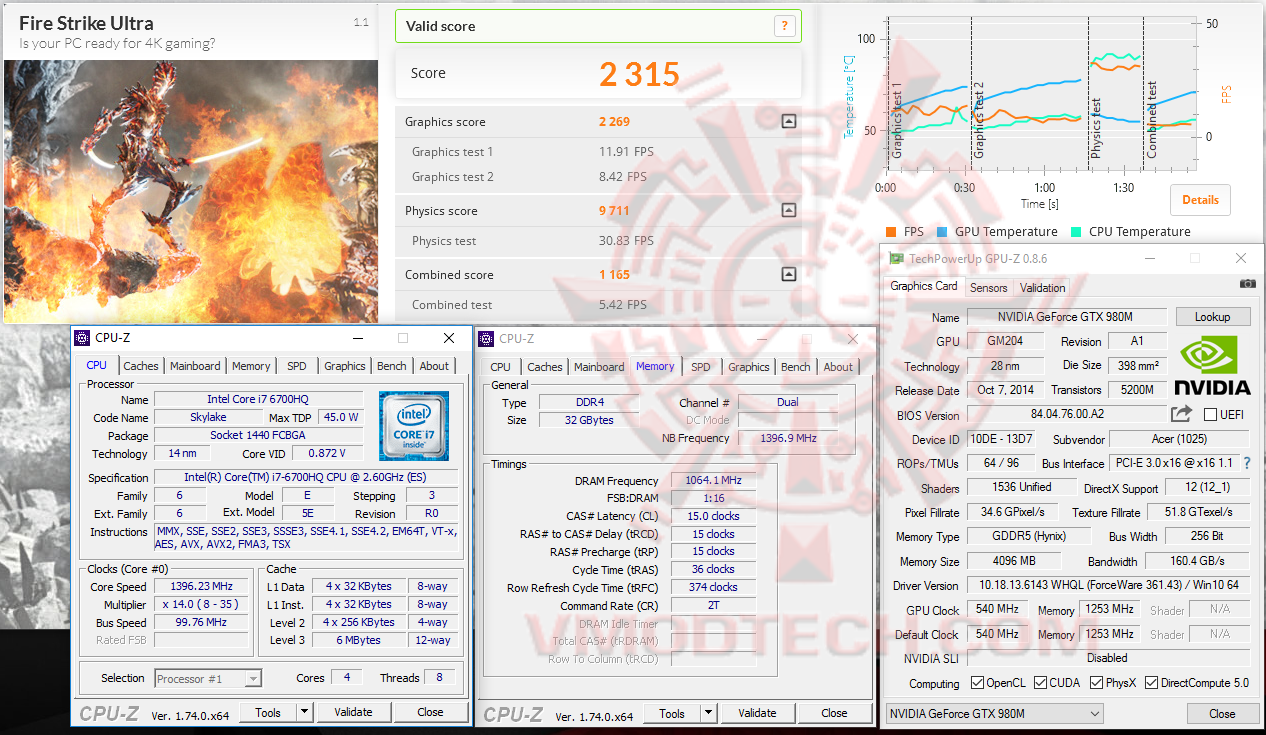Click the NVIDIA logo in GPU-Z
This screenshot has height=735, width=1266.
(1211, 364)
